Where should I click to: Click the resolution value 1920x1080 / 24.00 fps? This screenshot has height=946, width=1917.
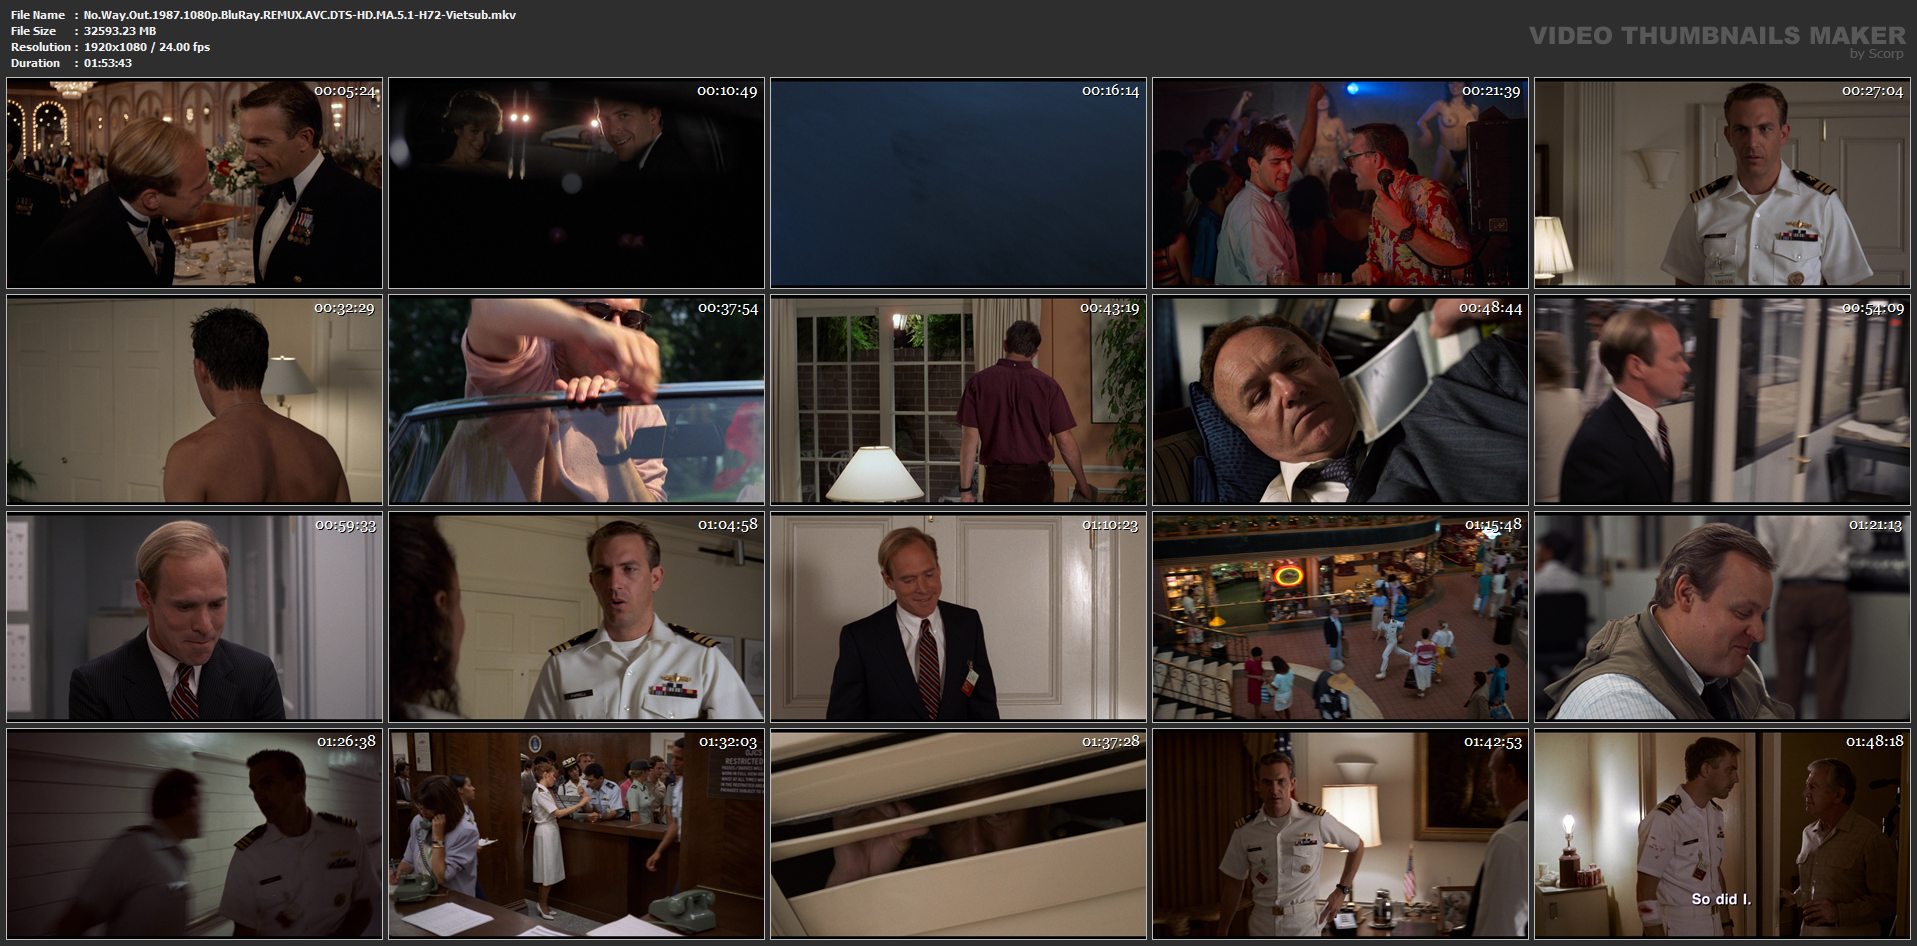[147, 47]
